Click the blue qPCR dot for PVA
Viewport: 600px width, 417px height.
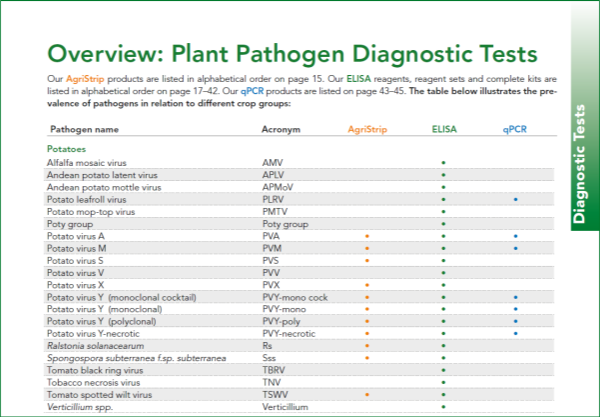pyautogui.click(x=515, y=236)
